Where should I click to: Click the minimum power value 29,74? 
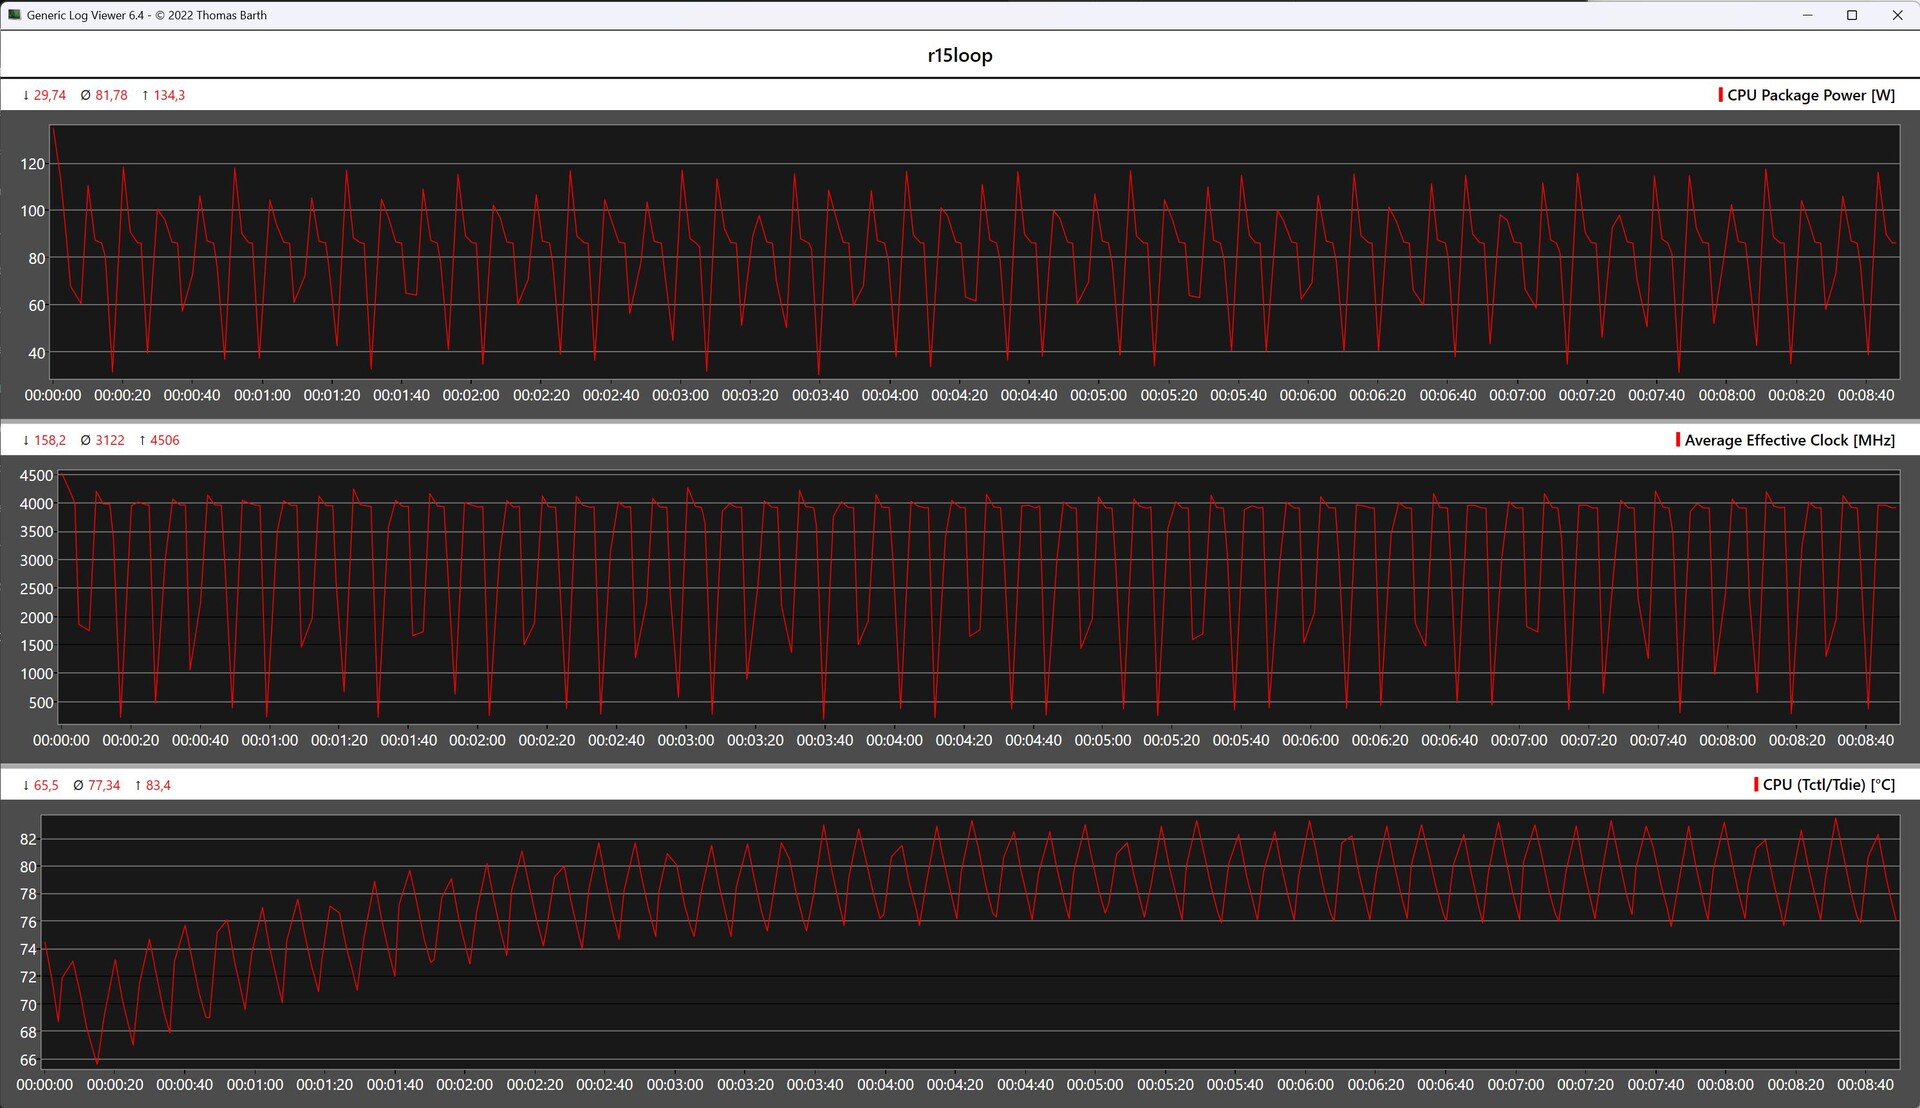point(49,95)
